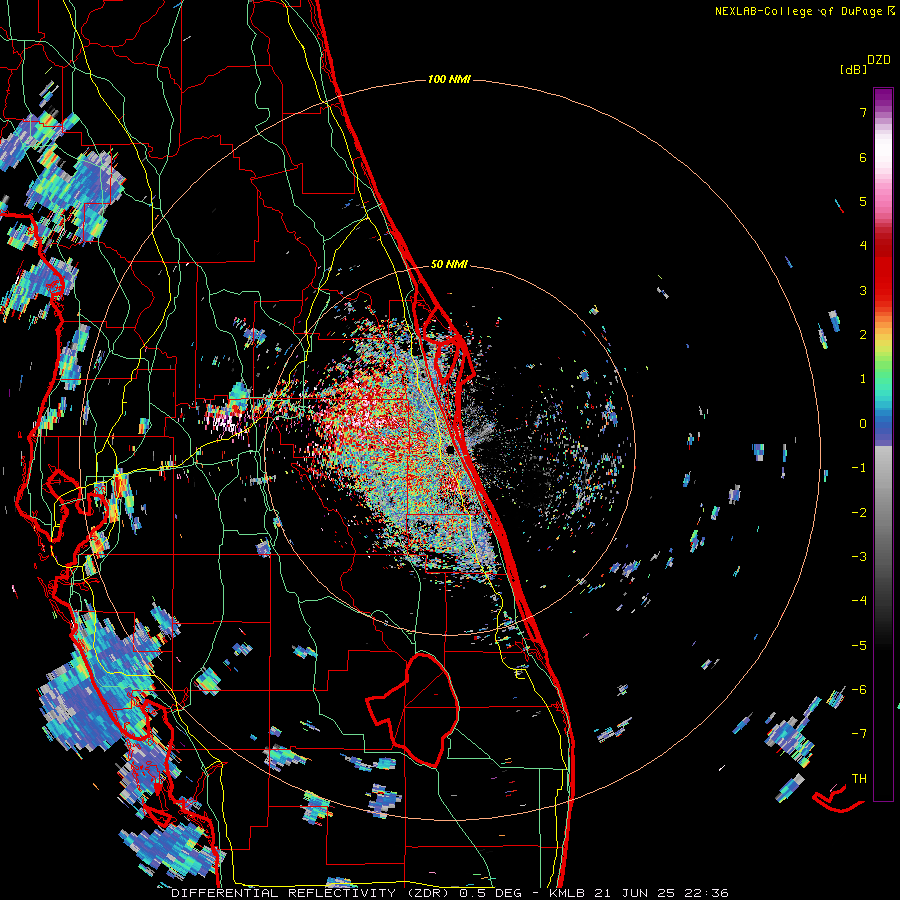Click the 50 NMI range ring label
The width and height of the screenshot is (900, 900).
(x=449, y=264)
